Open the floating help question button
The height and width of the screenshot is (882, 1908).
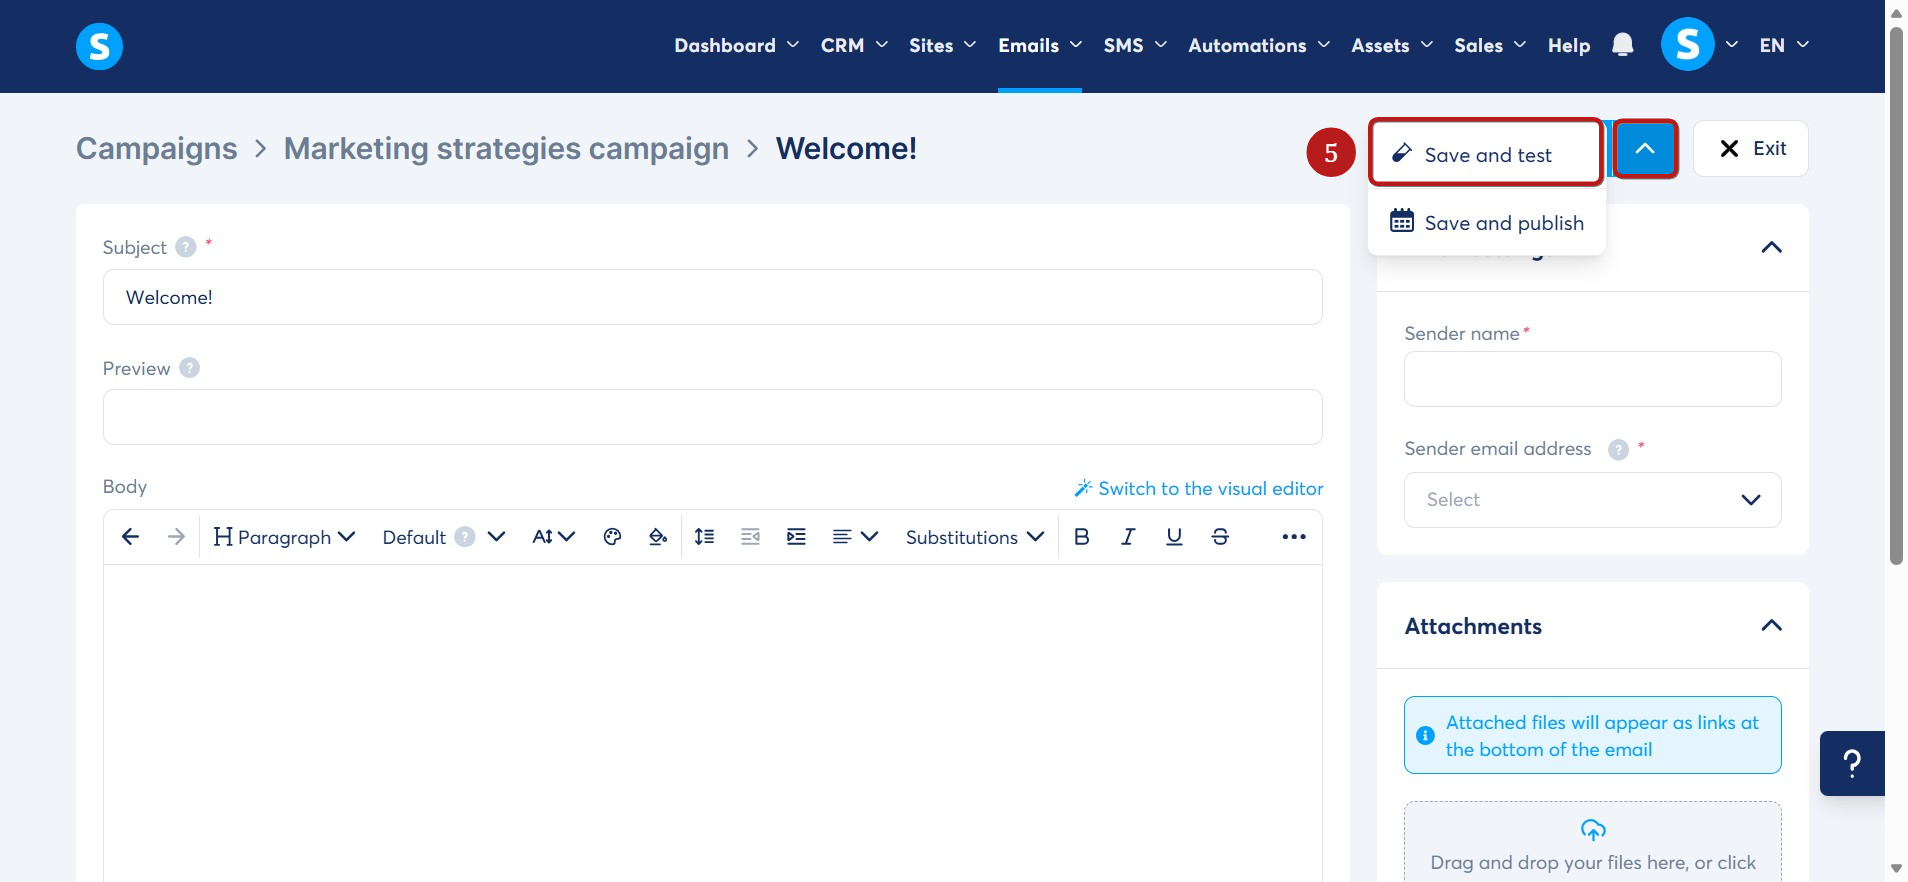click(1852, 764)
